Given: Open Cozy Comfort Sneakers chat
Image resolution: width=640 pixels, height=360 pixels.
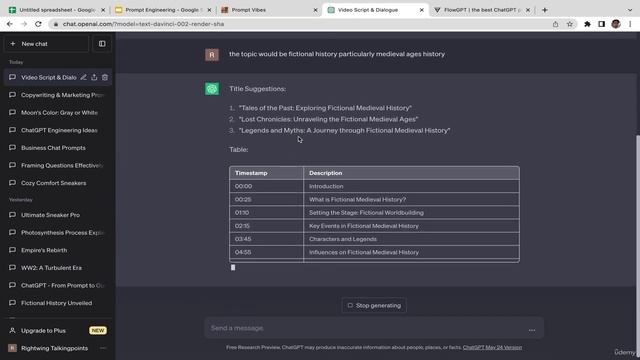Looking at the screenshot, I should [58, 183].
